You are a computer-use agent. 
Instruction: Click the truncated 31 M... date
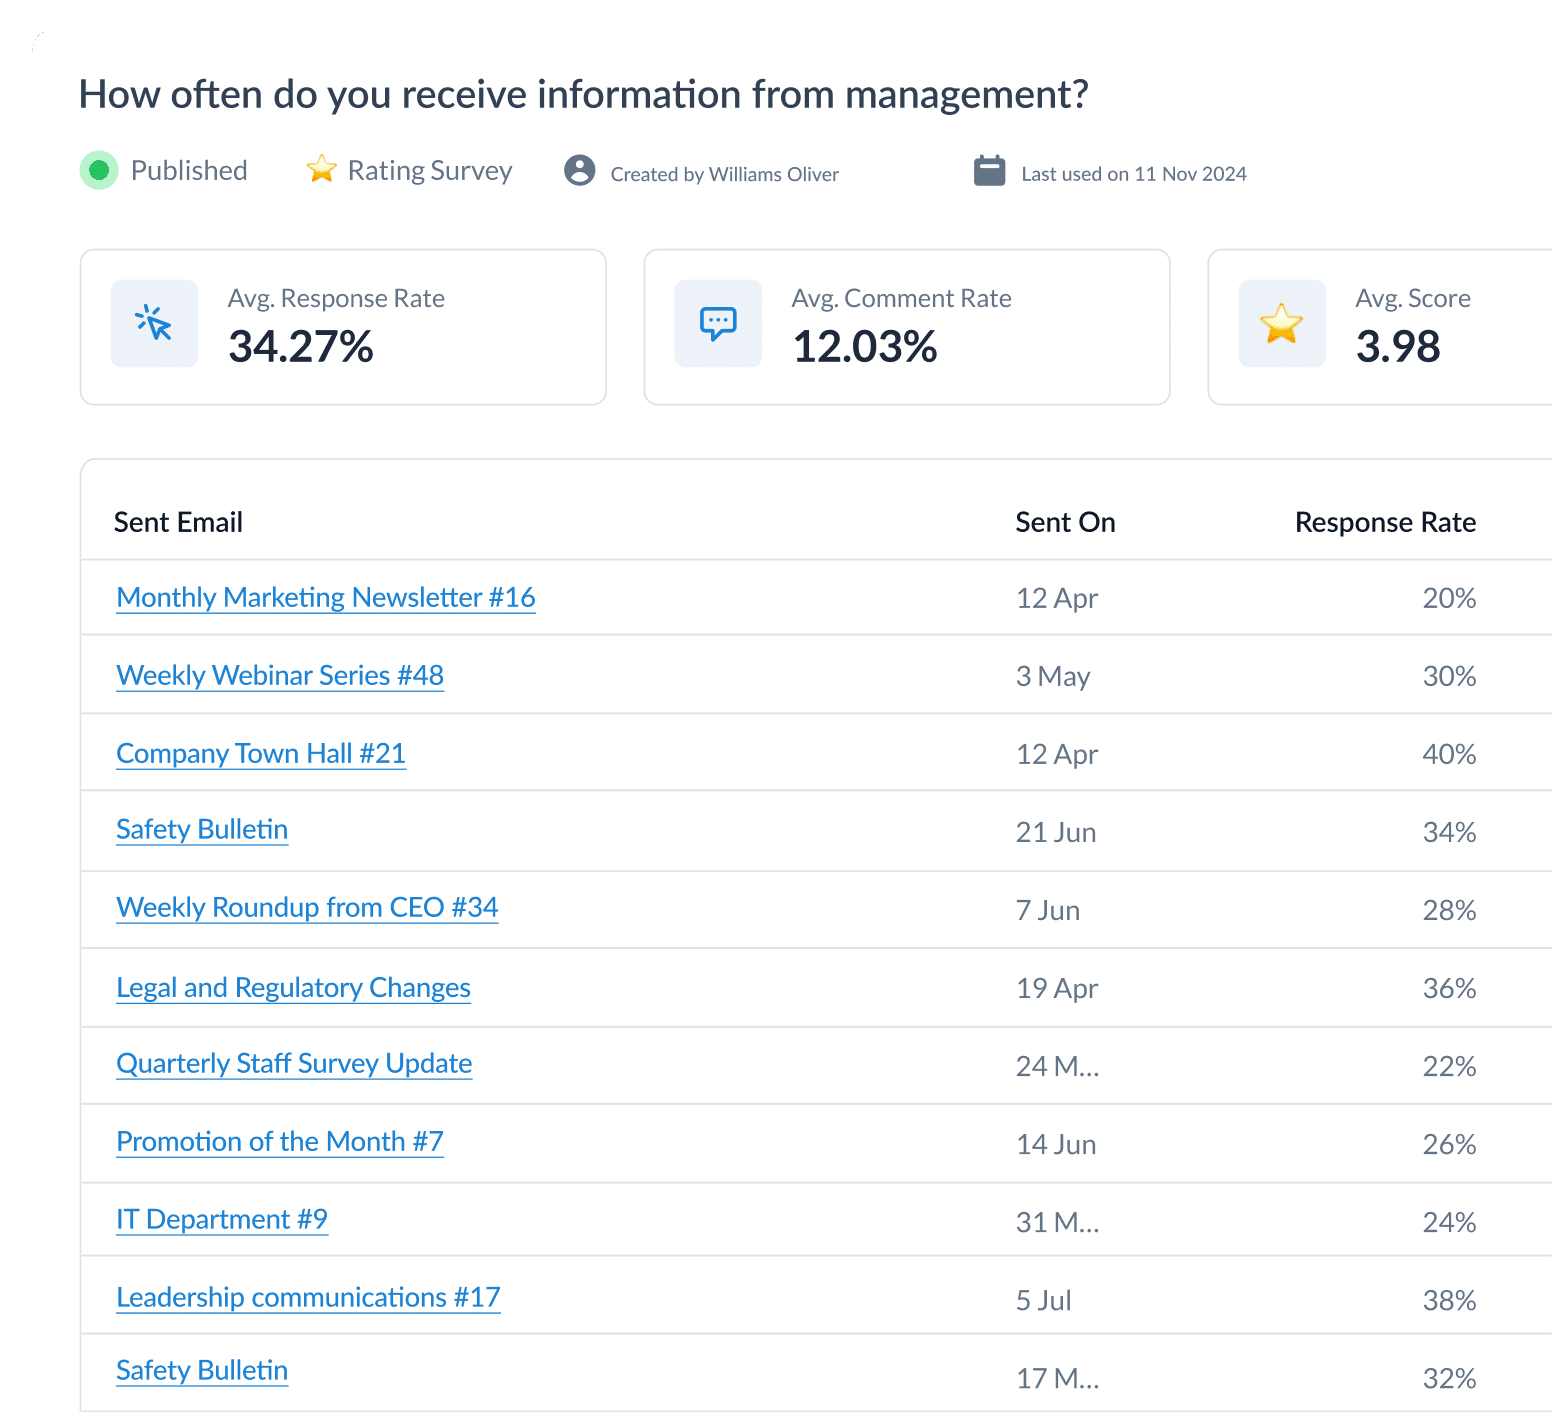(x=1058, y=1222)
